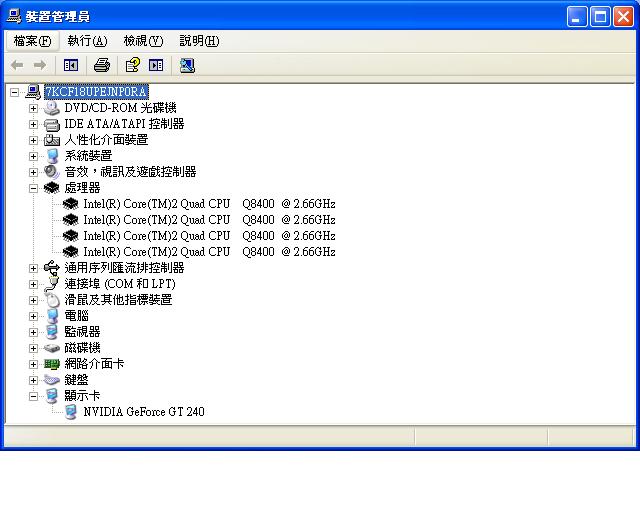Open the 檢視(V) menu

[x=143, y=41]
